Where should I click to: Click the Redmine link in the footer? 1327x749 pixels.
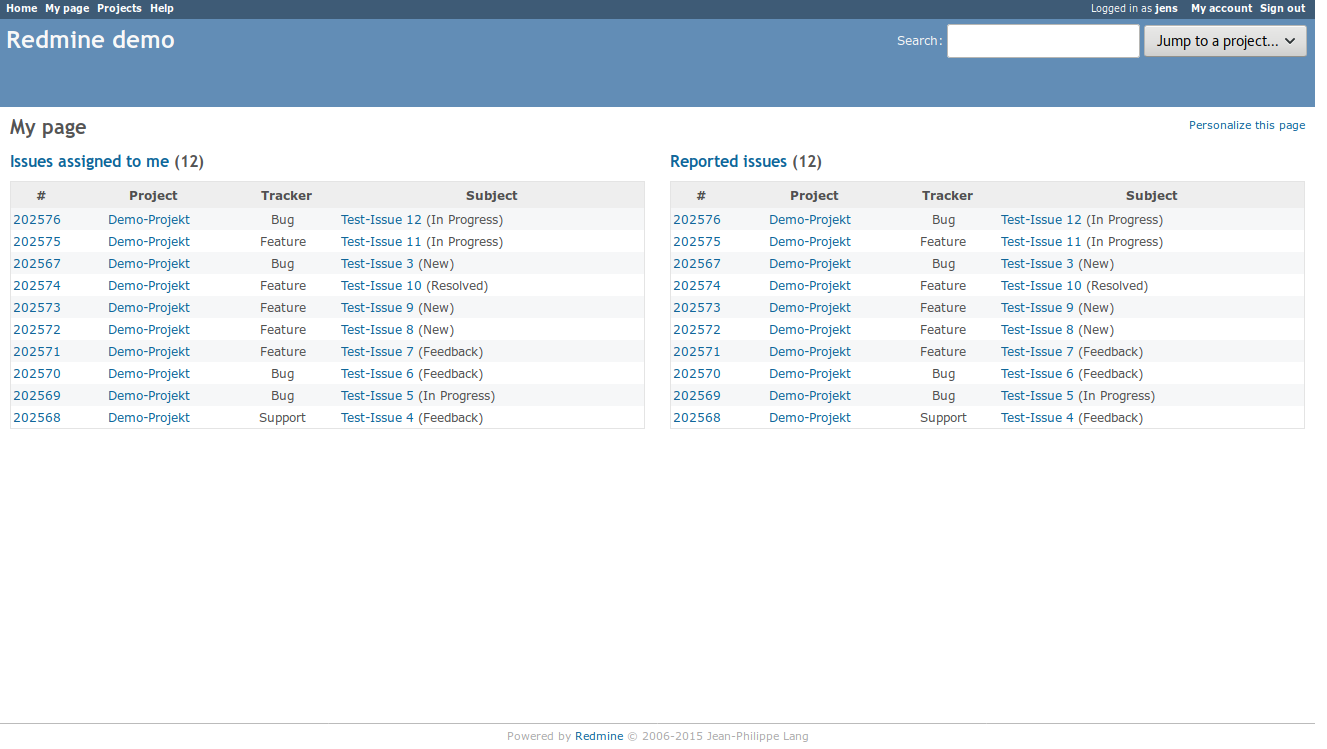tap(599, 736)
